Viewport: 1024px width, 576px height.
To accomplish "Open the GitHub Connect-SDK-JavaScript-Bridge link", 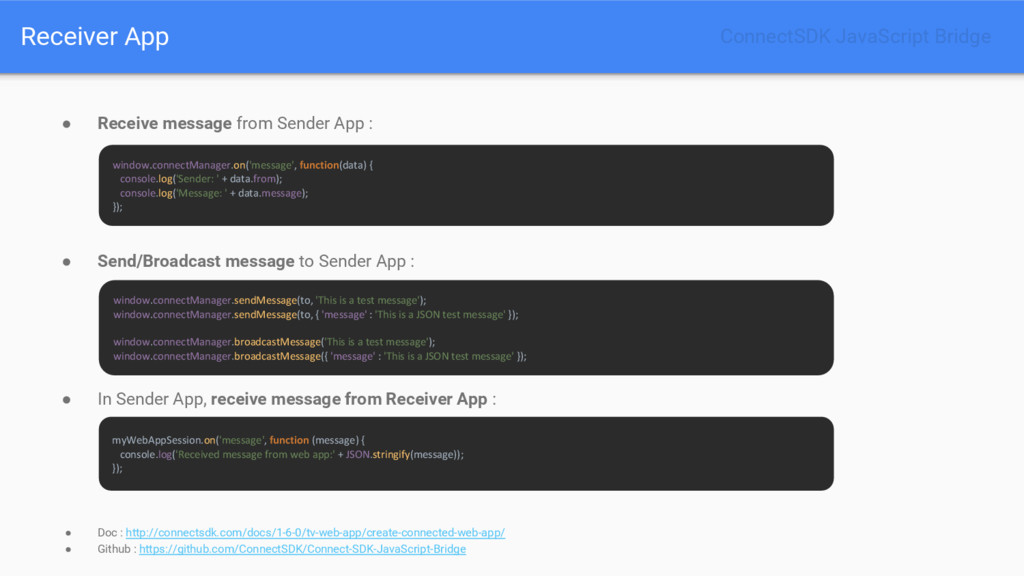I will coord(302,549).
